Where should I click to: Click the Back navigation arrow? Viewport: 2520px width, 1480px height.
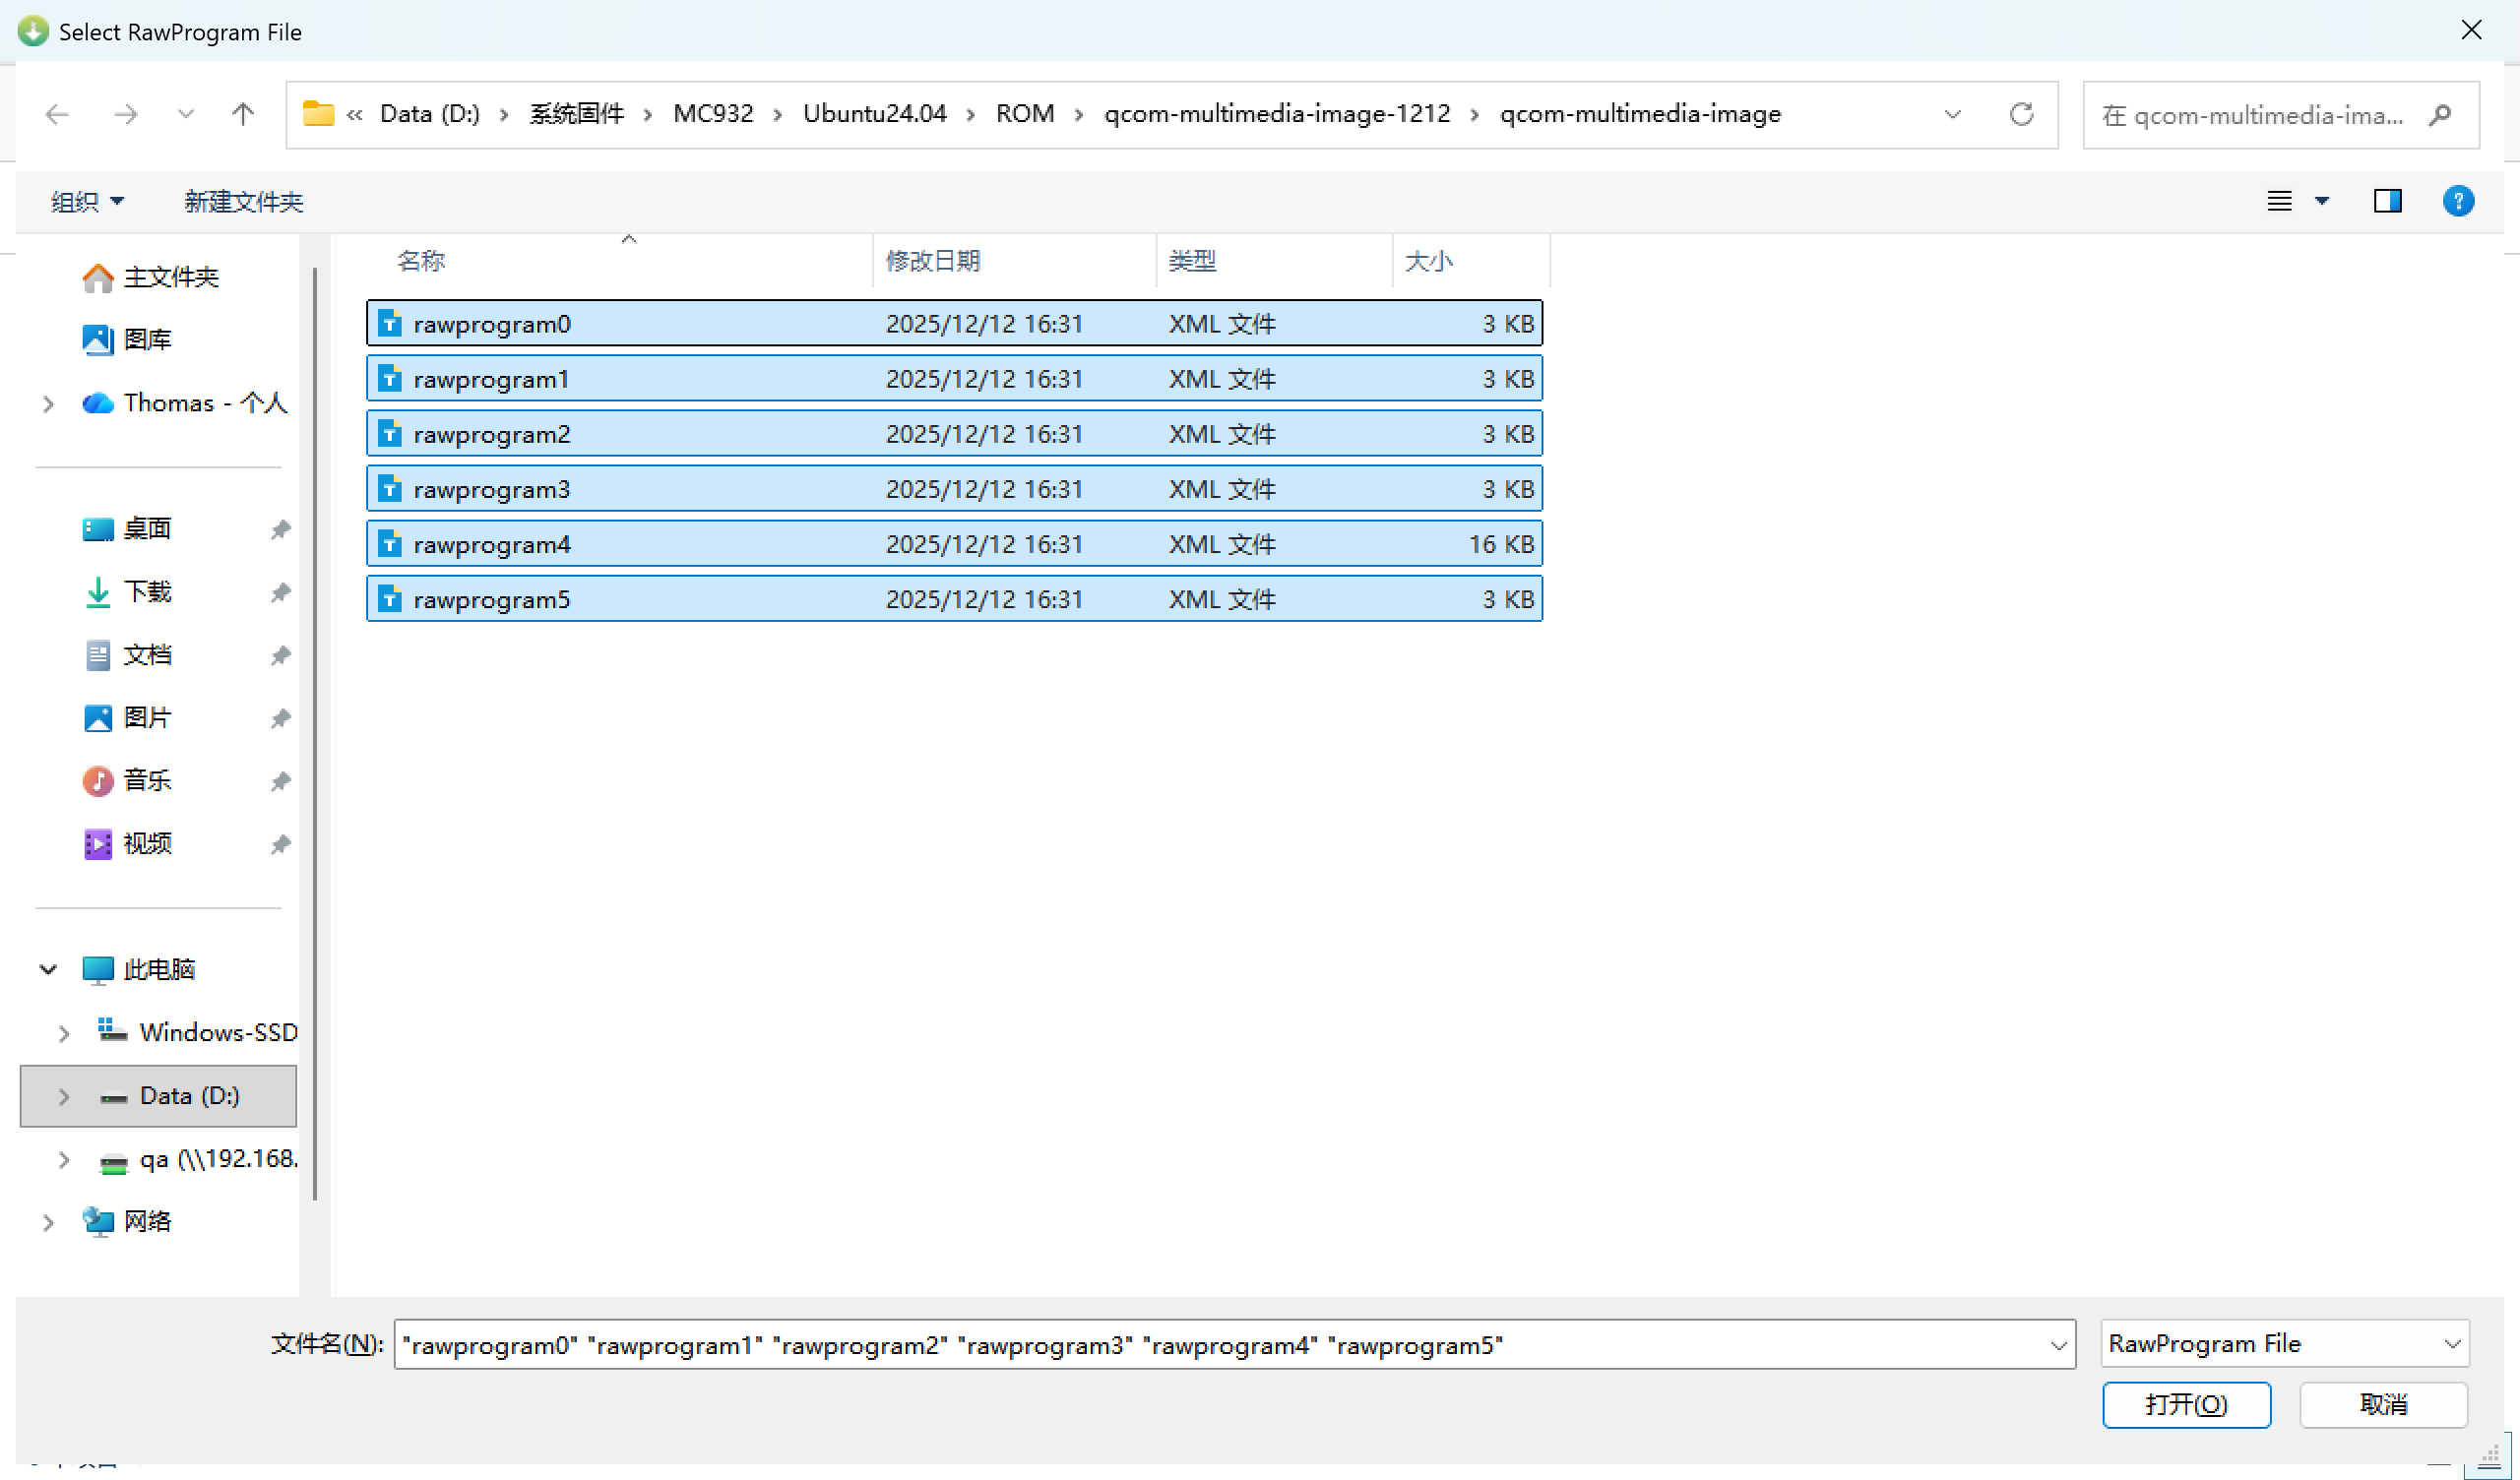coord(57,114)
